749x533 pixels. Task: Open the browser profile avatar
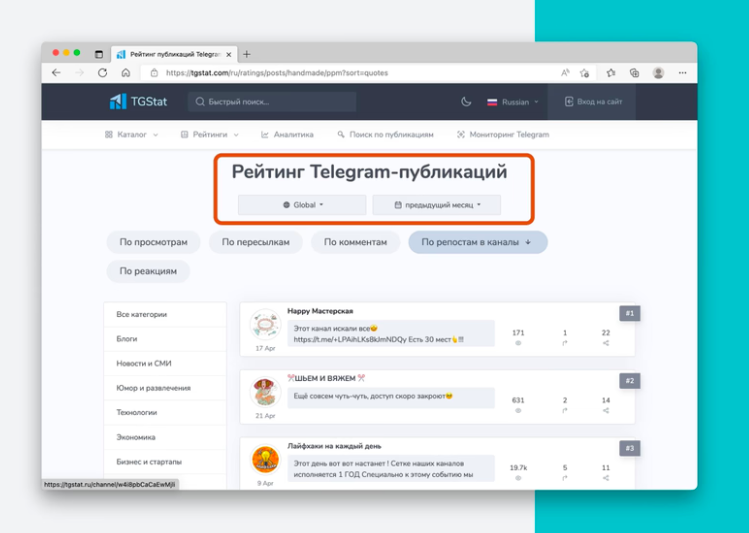coord(658,73)
